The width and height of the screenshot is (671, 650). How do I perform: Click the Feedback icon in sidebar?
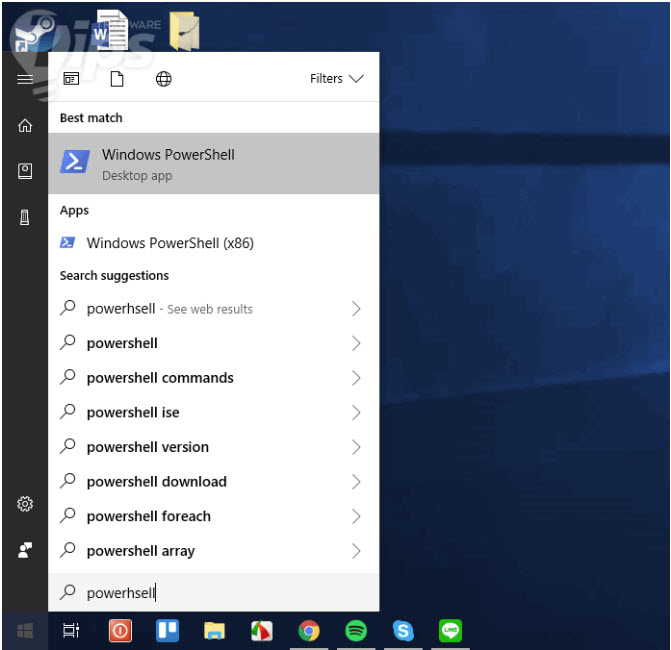[25, 550]
